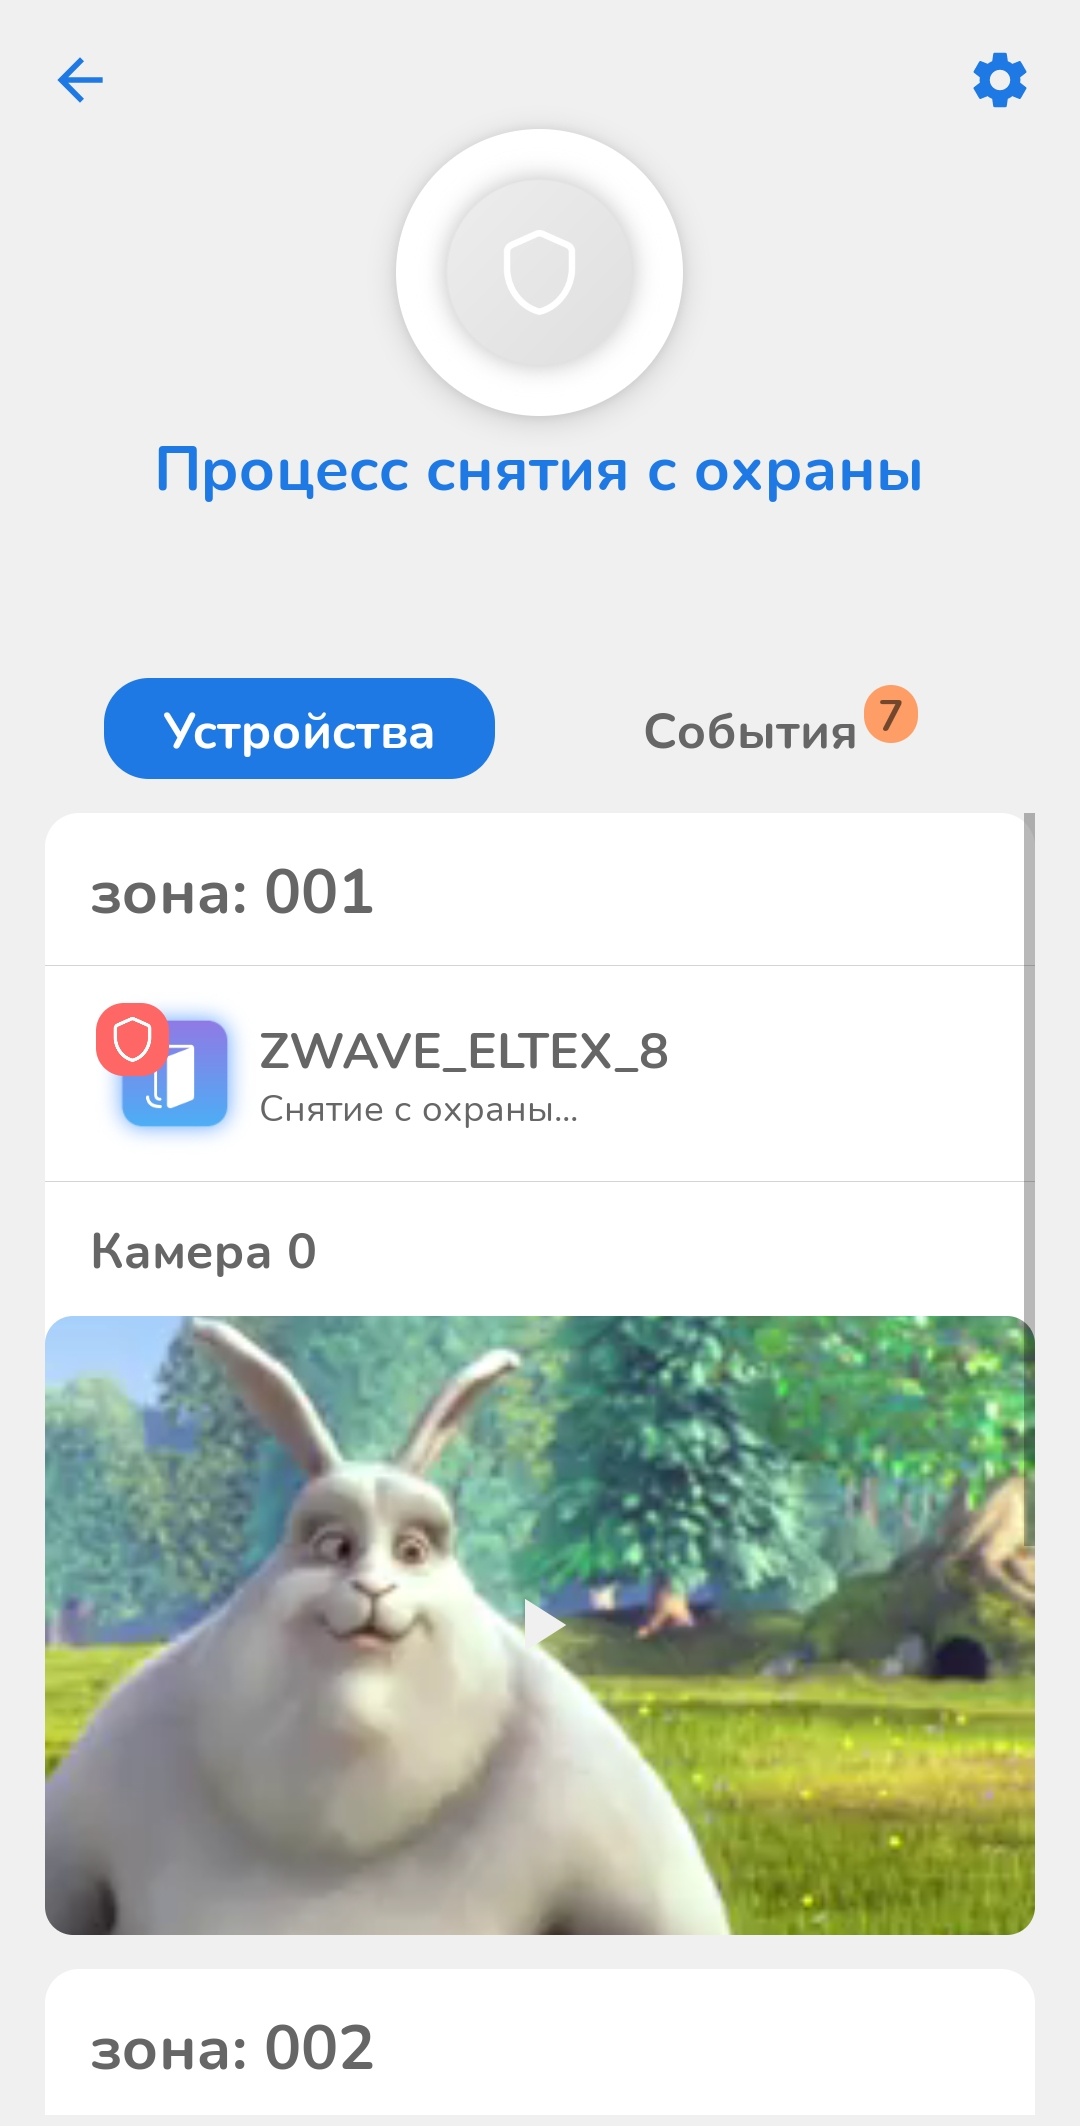Tap the round shield arm/disarm button
1080x2126 pixels.
click(540, 272)
